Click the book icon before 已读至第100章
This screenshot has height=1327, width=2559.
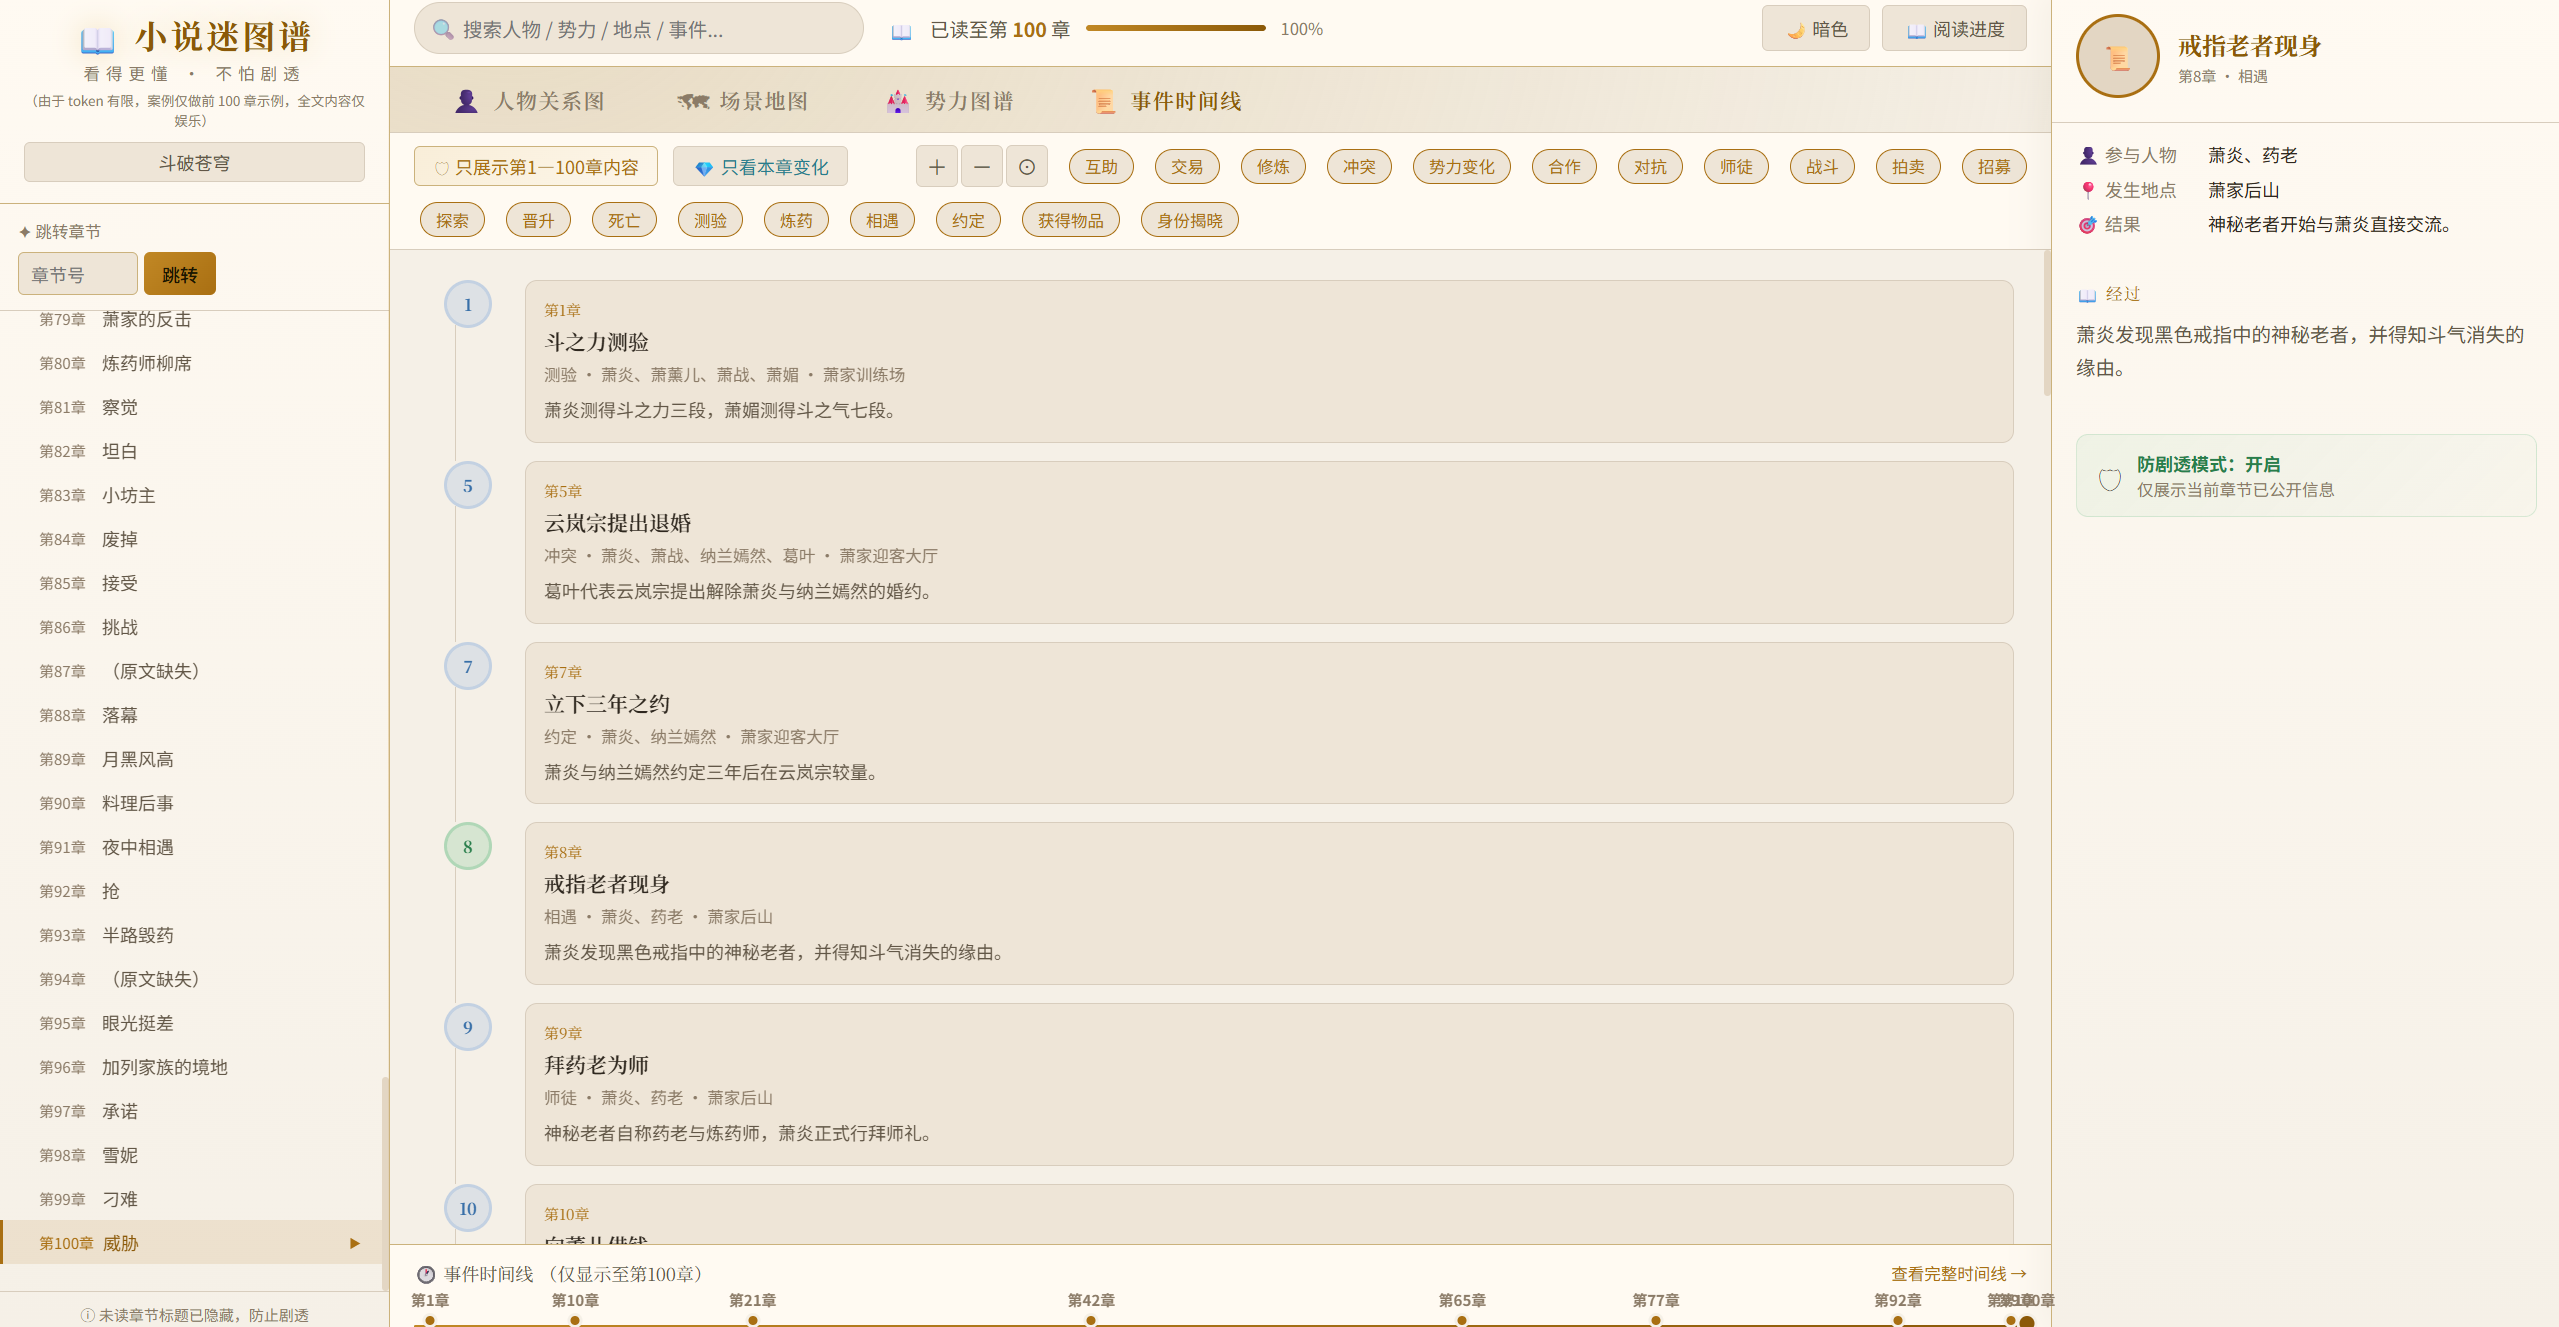(901, 31)
